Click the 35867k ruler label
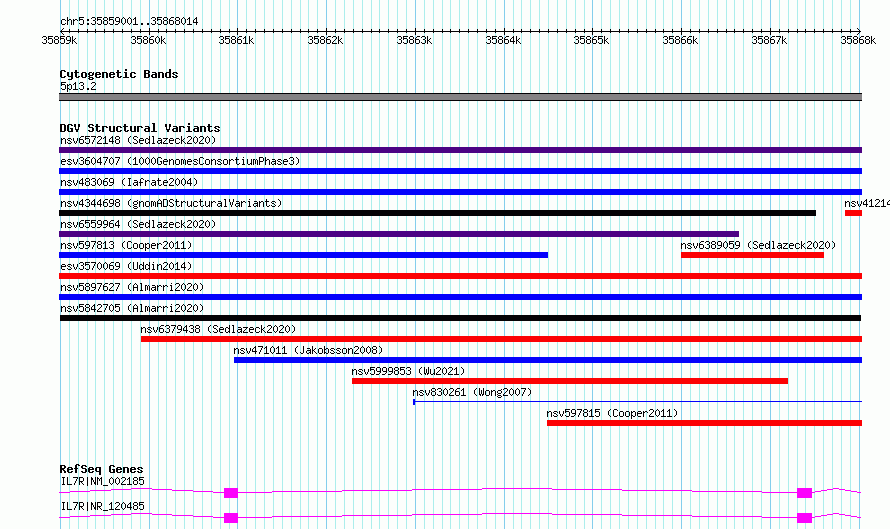Viewport: 890px width, 529px height. [769, 40]
